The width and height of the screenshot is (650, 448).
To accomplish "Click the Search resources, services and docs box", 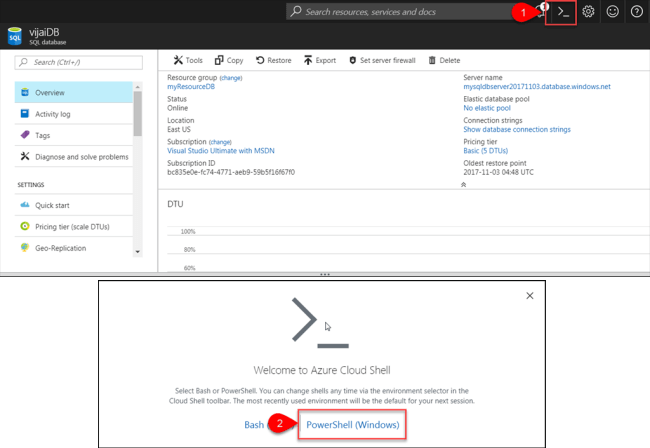I will (399, 12).
